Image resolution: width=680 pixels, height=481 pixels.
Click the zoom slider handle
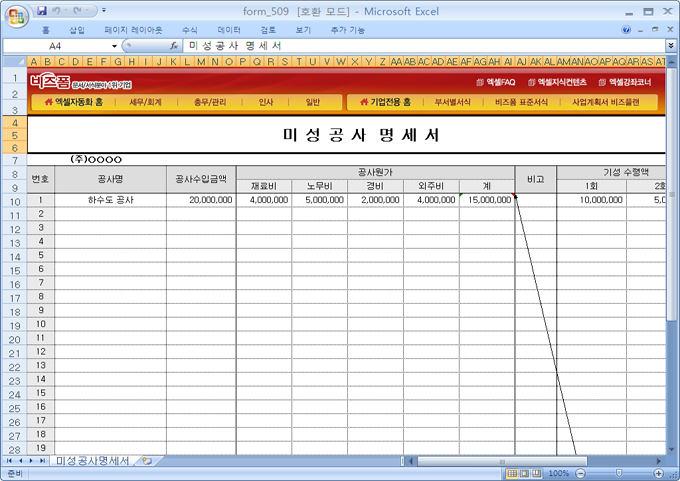click(617, 473)
